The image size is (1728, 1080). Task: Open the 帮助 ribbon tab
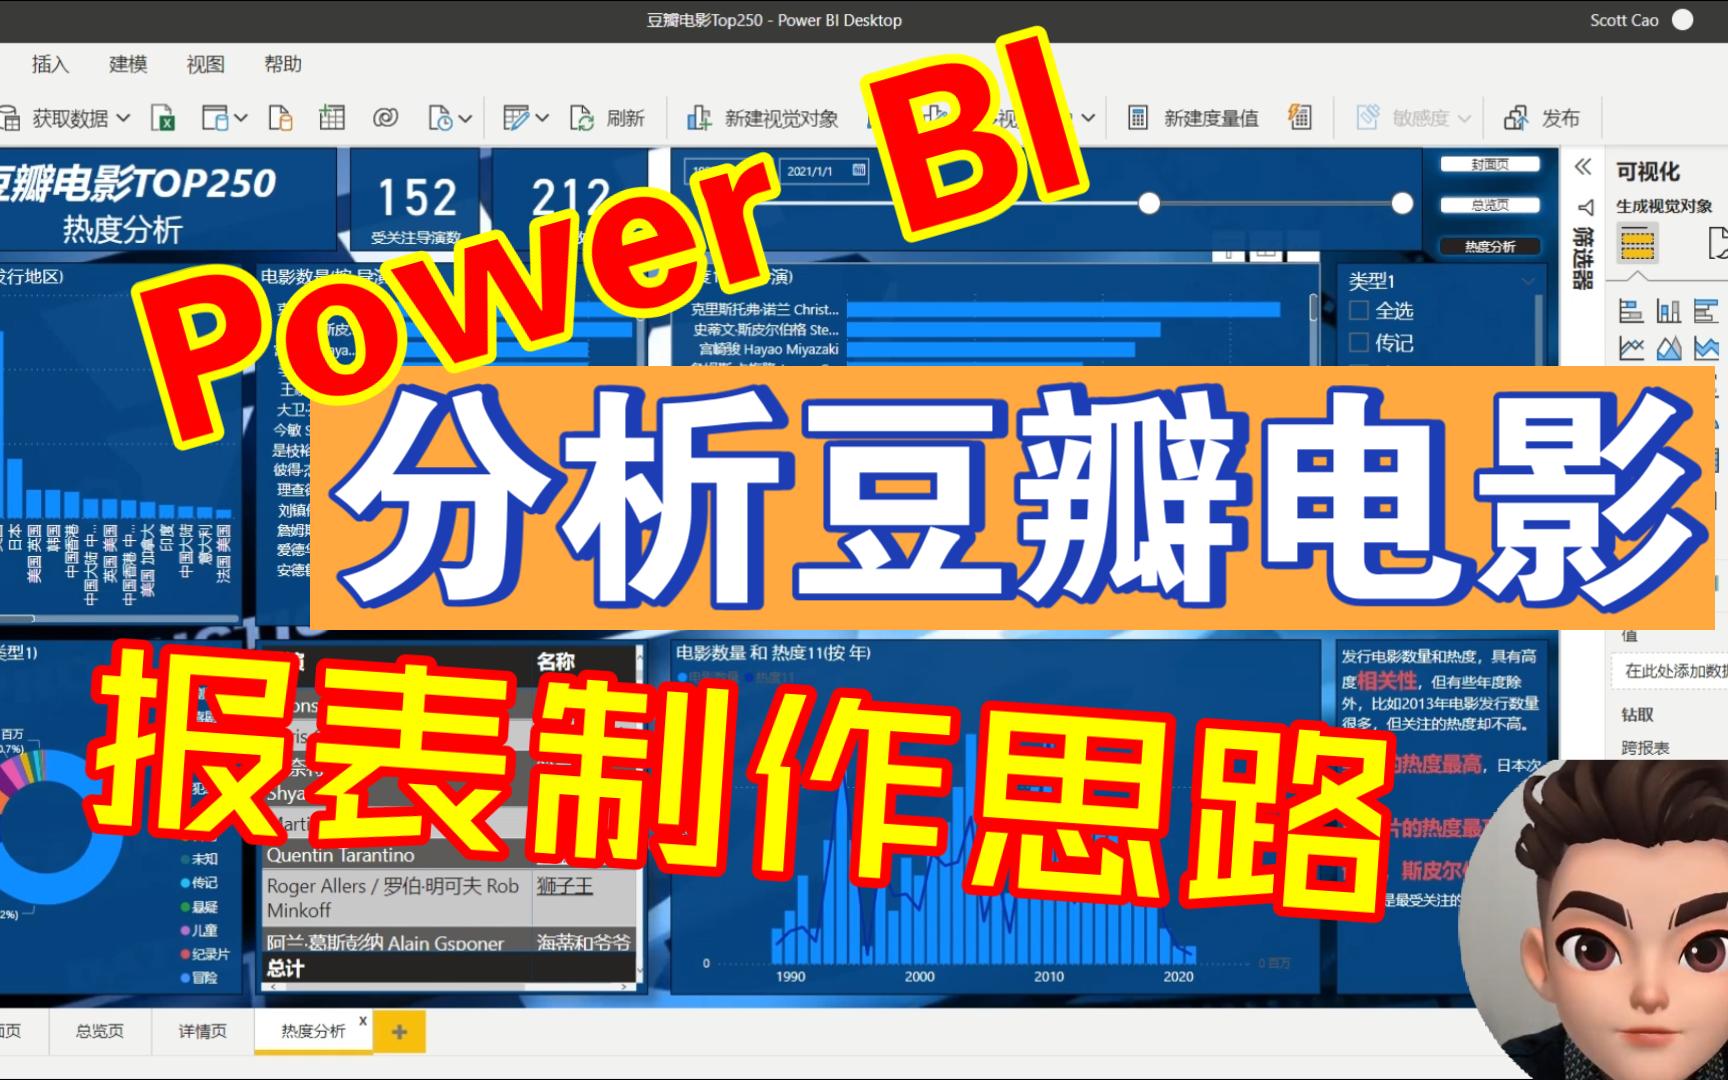(x=283, y=64)
